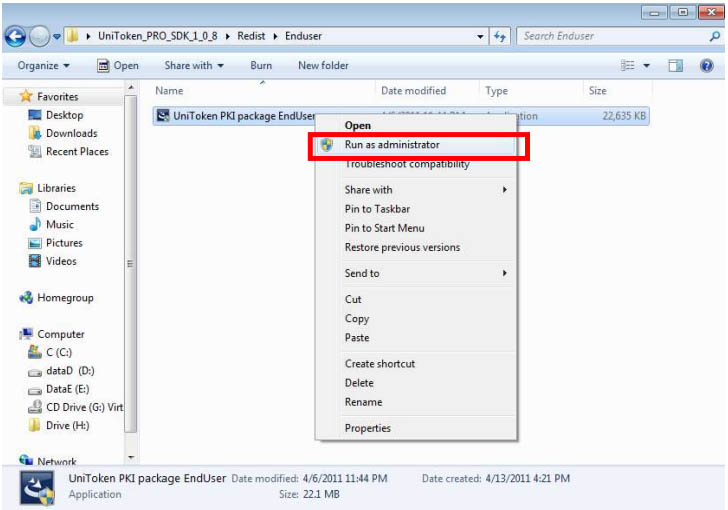Expand the address bar history dropdown

click(480, 36)
